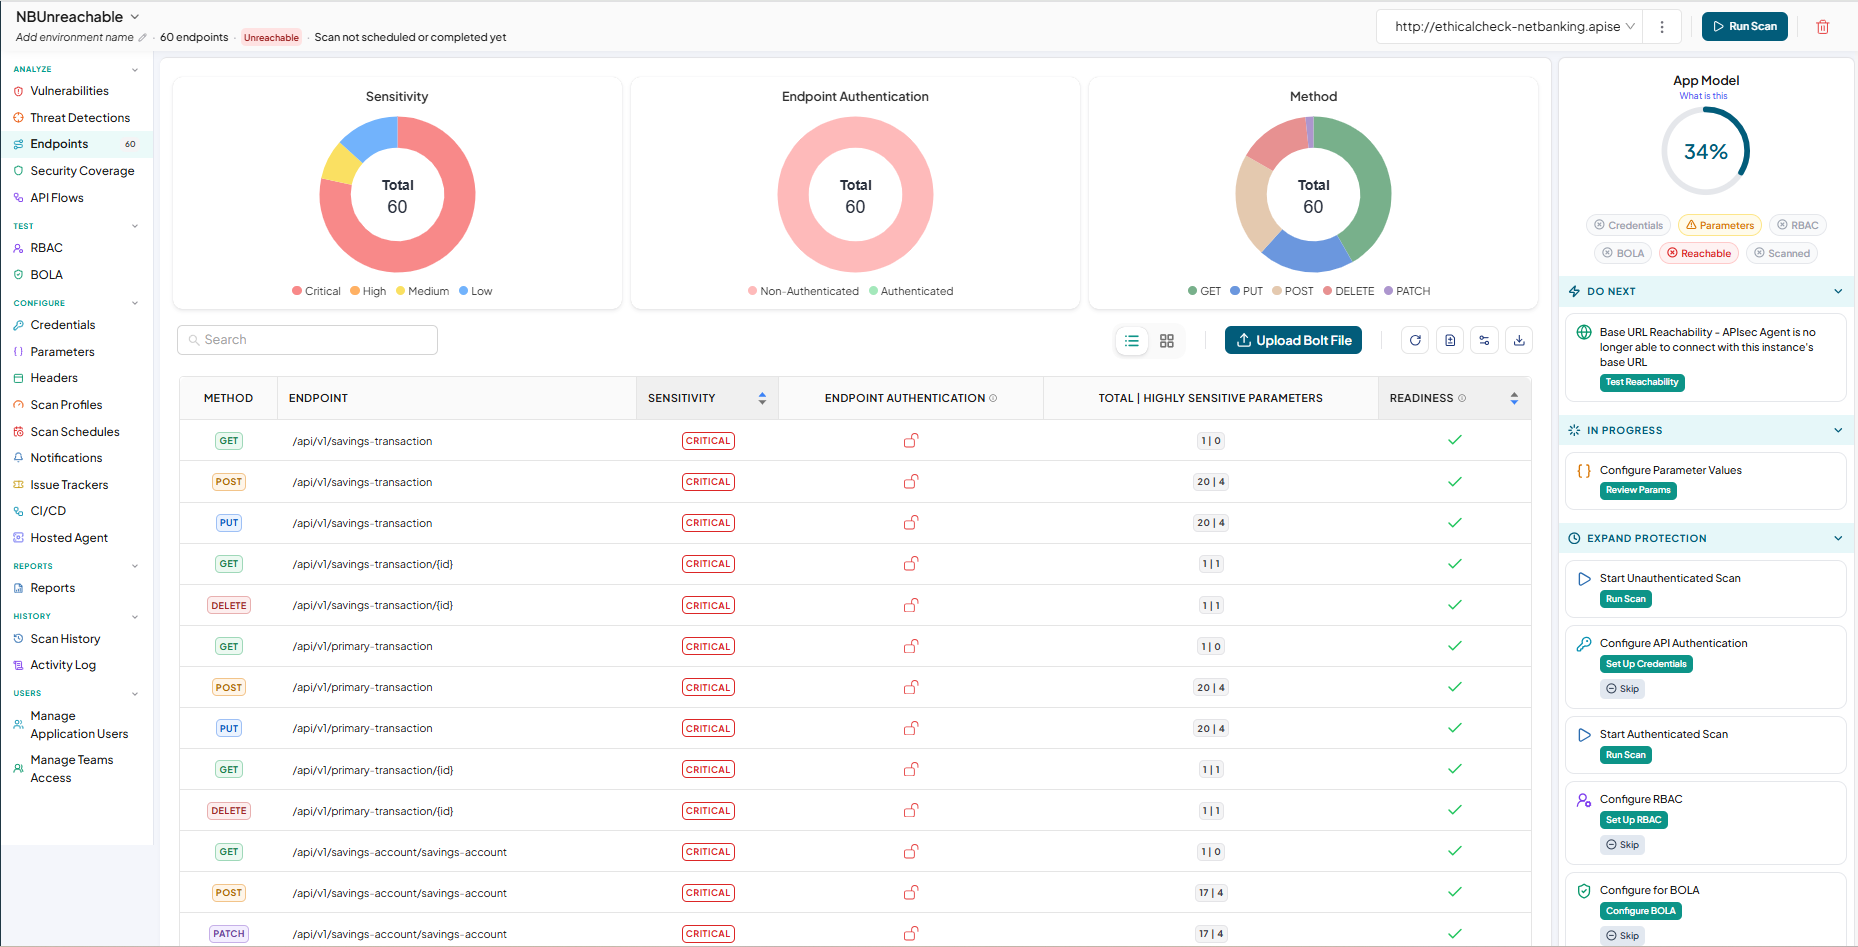Viewport: 1858px width, 947px height.
Task: Switch to list view
Action: tap(1132, 341)
